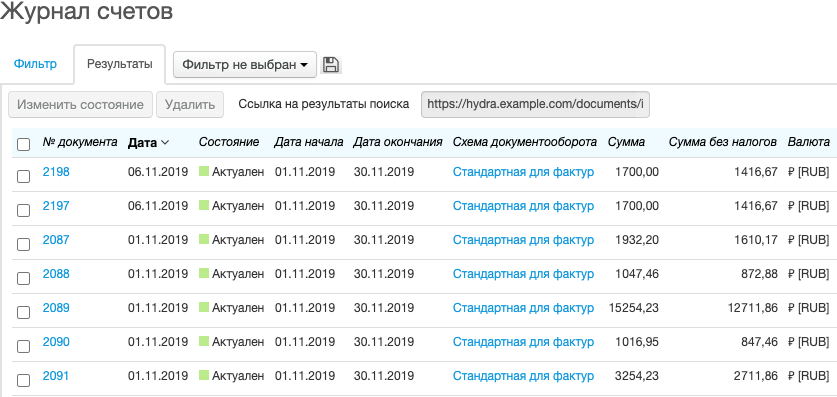Open Стандартная для фактур link in row 2091

click(x=523, y=376)
